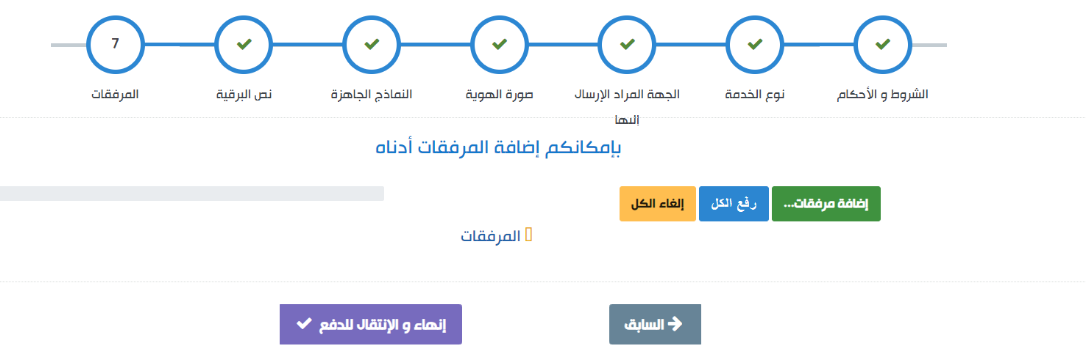Select the checkmark circle above نص البرقية
This screenshot has height=362, width=1086.
(x=243, y=44)
